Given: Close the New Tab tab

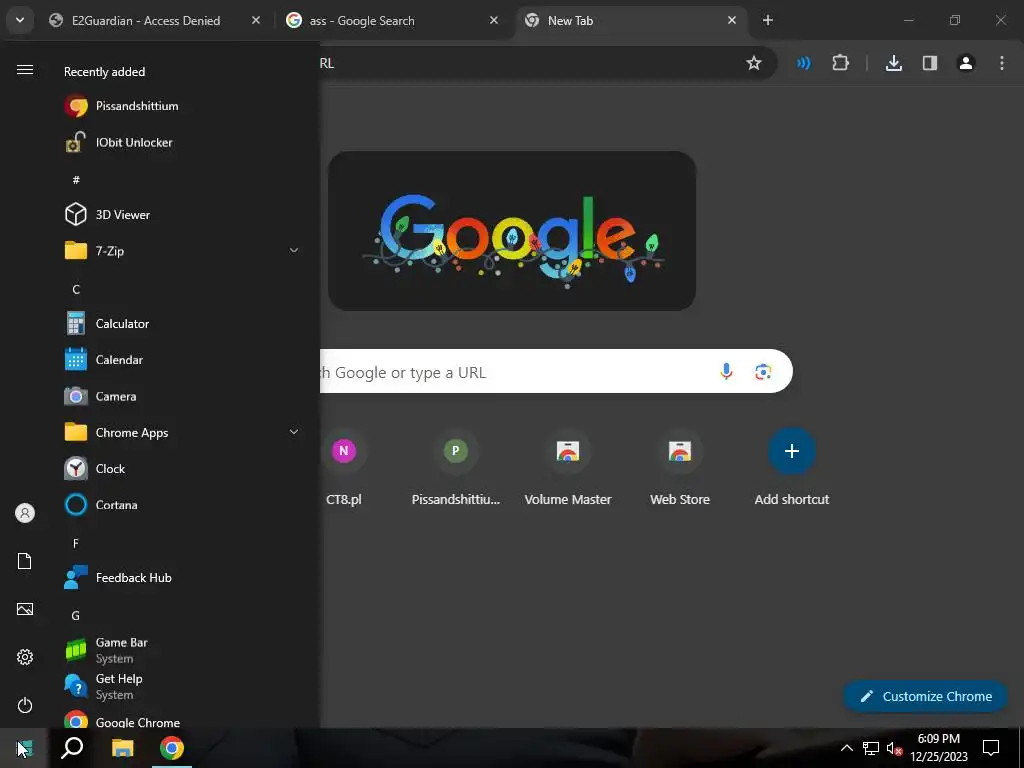Looking at the screenshot, I should (732, 20).
